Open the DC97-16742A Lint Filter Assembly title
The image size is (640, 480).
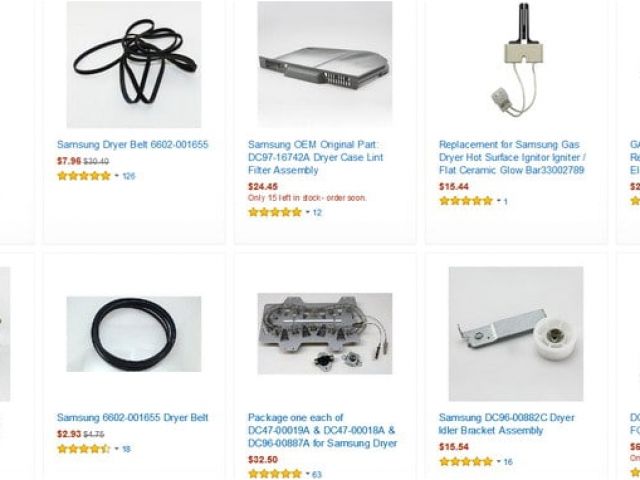316,157
